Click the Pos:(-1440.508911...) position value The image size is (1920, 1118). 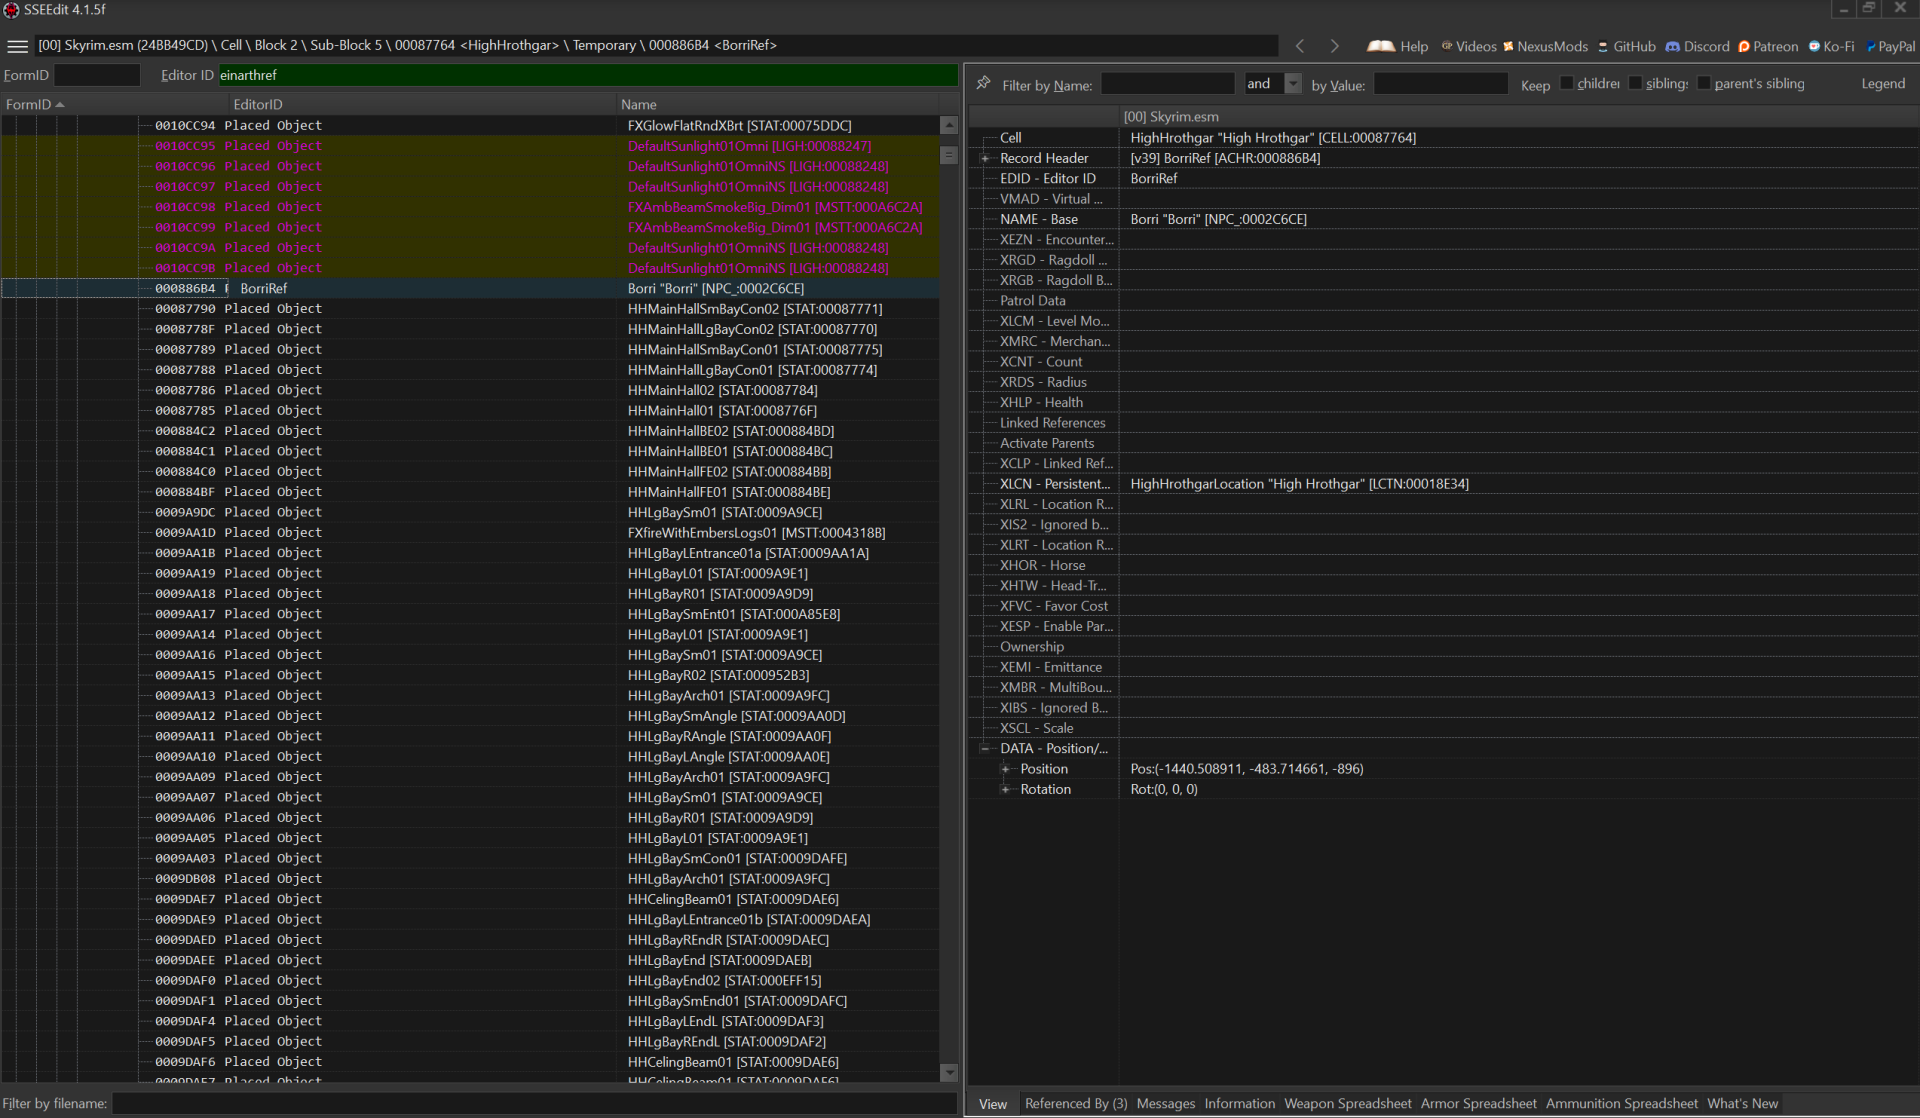click(1246, 769)
